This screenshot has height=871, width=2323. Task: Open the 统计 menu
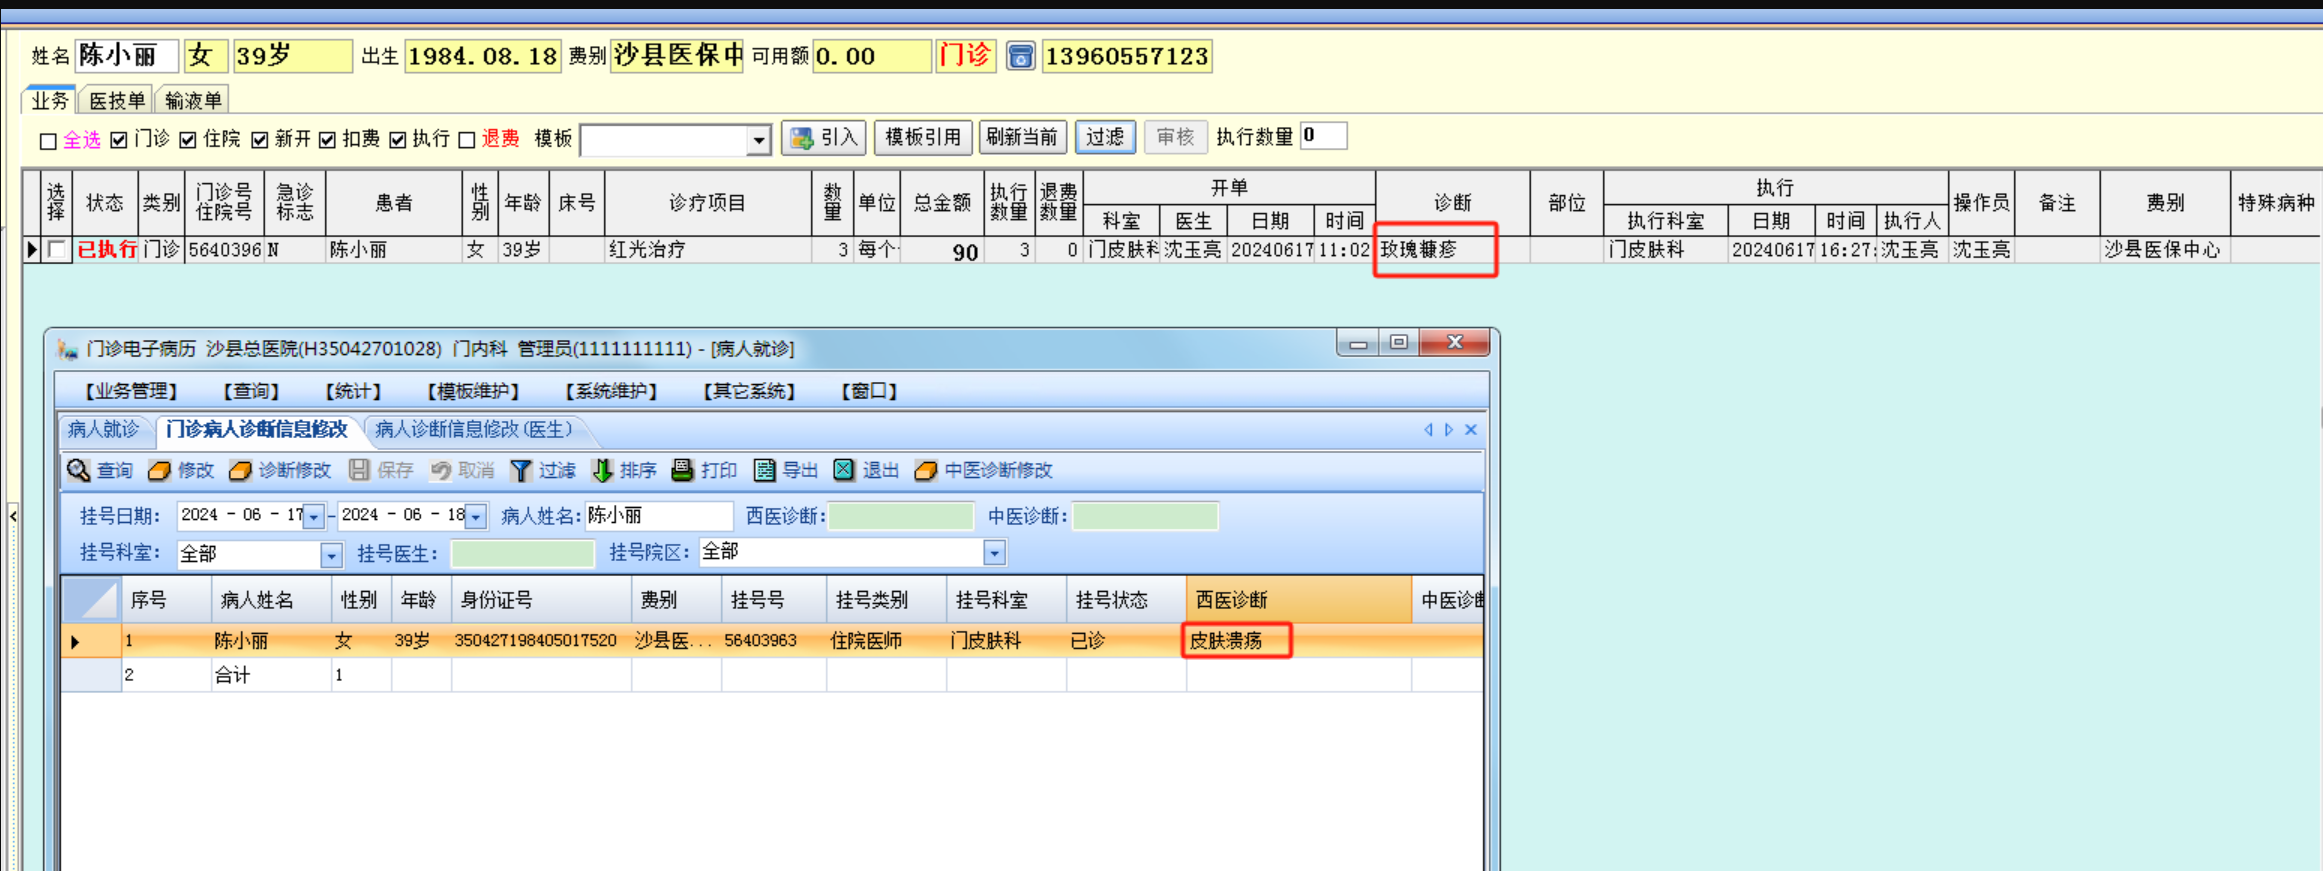pyautogui.click(x=353, y=391)
